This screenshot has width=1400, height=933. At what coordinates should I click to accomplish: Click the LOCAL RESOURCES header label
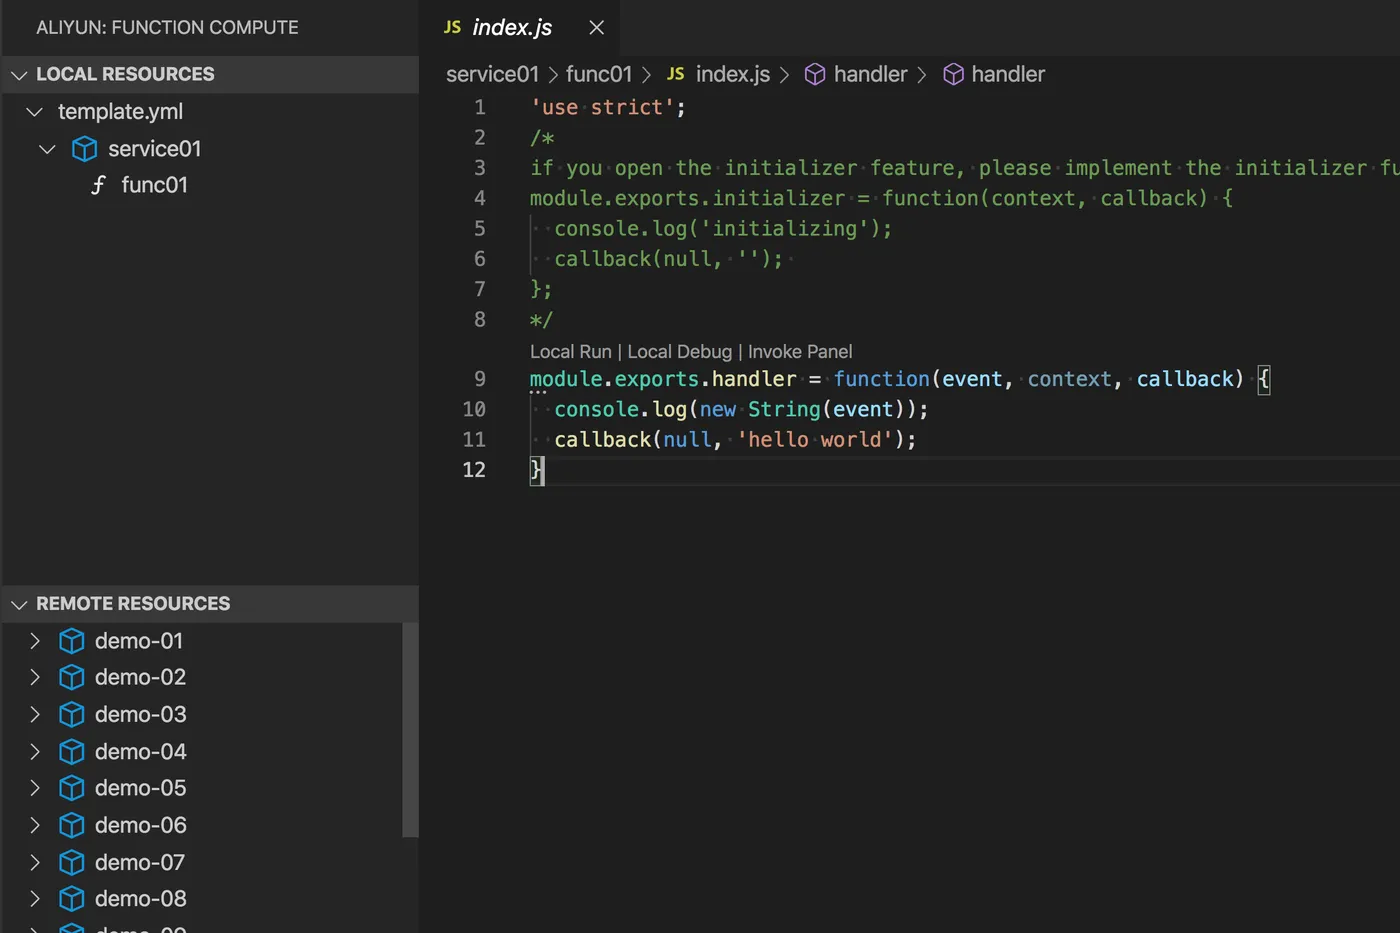pos(125,75)
